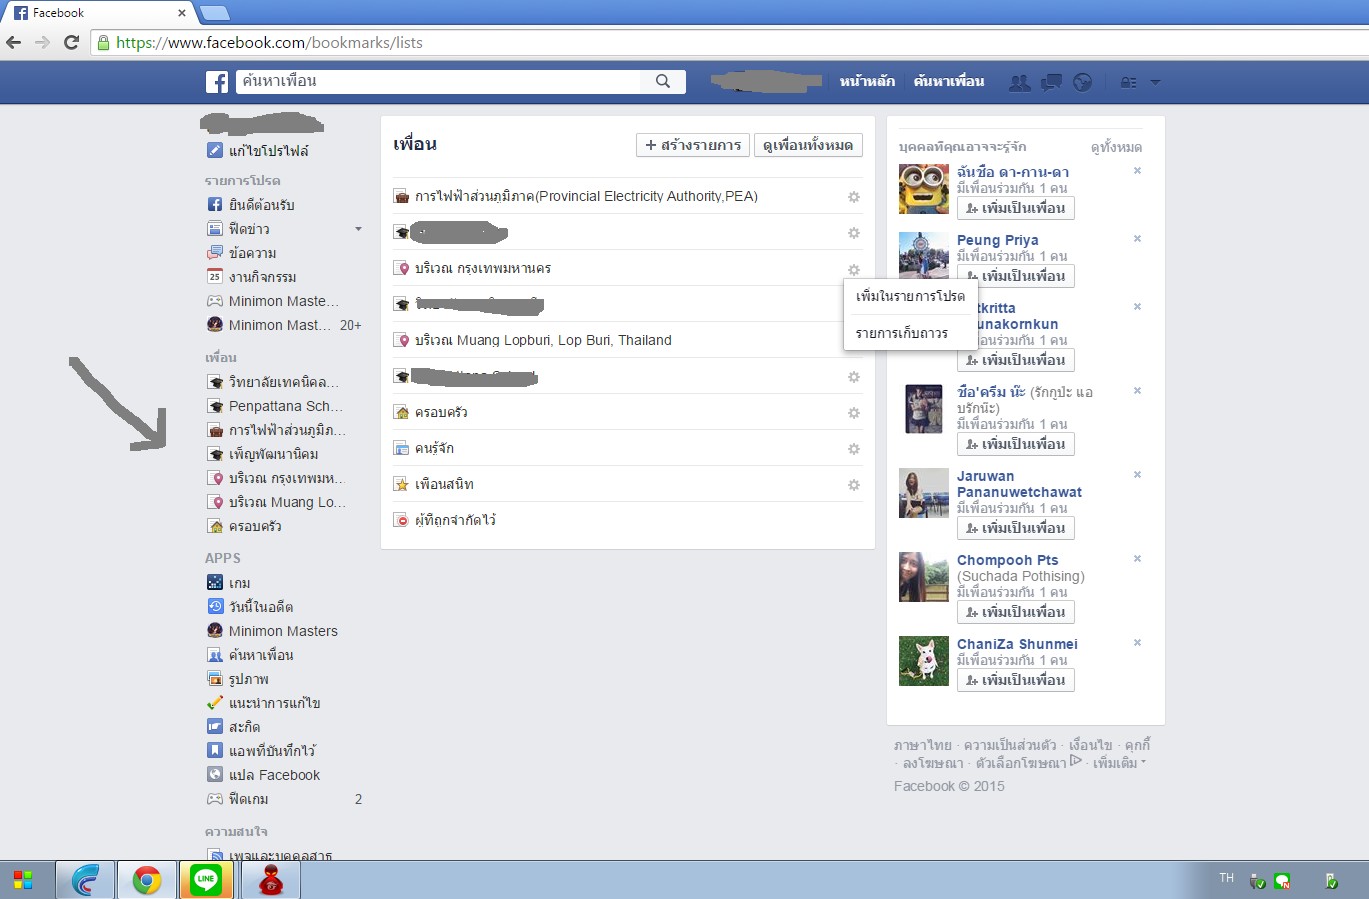Open the สะกิด pokes icon

pyautogui.click(x=214, y=727)
